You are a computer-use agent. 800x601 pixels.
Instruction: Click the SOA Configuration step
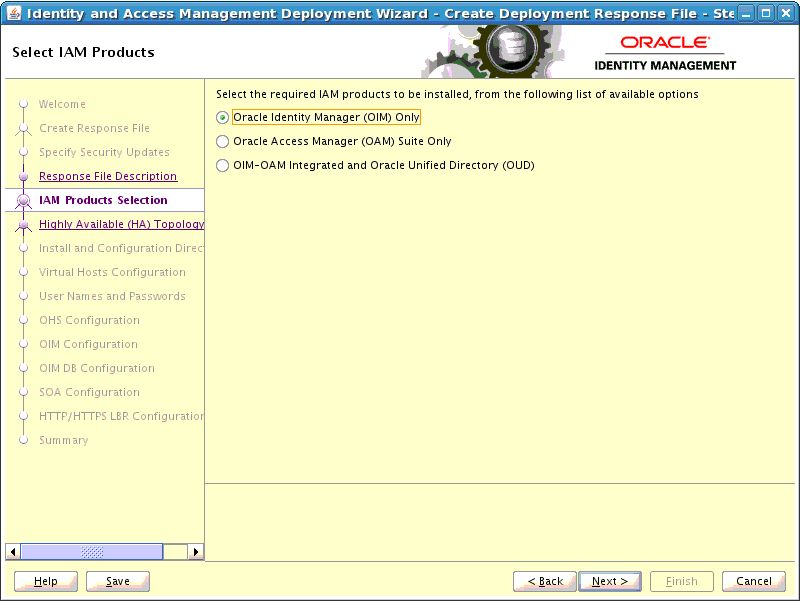[x=89, y=392]
